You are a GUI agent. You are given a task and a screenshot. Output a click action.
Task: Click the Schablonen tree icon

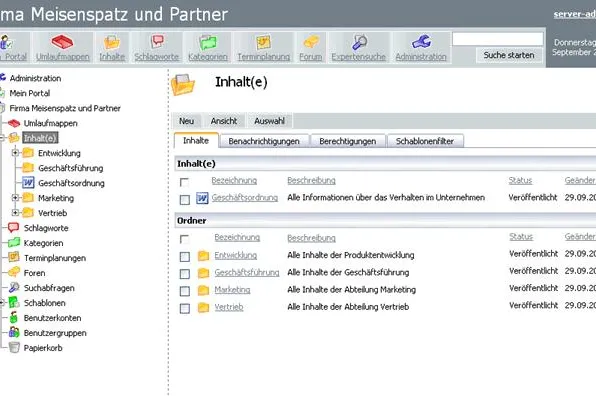pos(14,302)
